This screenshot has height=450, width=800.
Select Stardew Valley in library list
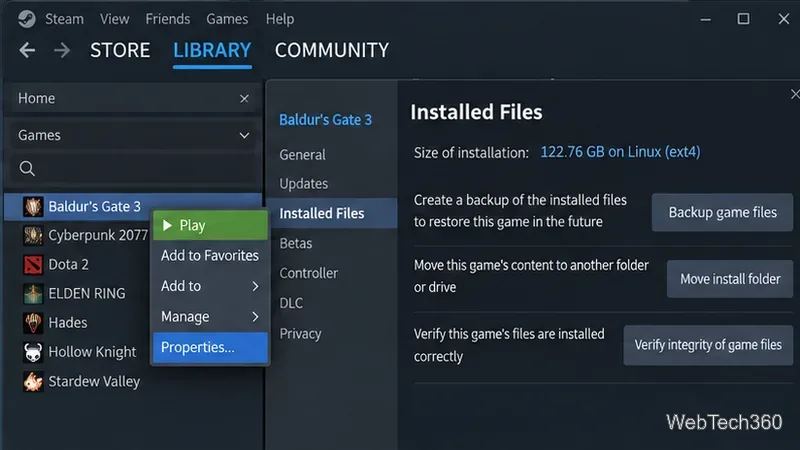click(94, 382)
